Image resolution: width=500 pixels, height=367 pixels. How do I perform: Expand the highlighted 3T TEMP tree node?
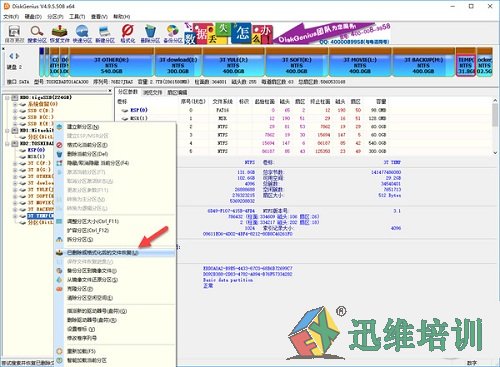[x=15, y=216]
